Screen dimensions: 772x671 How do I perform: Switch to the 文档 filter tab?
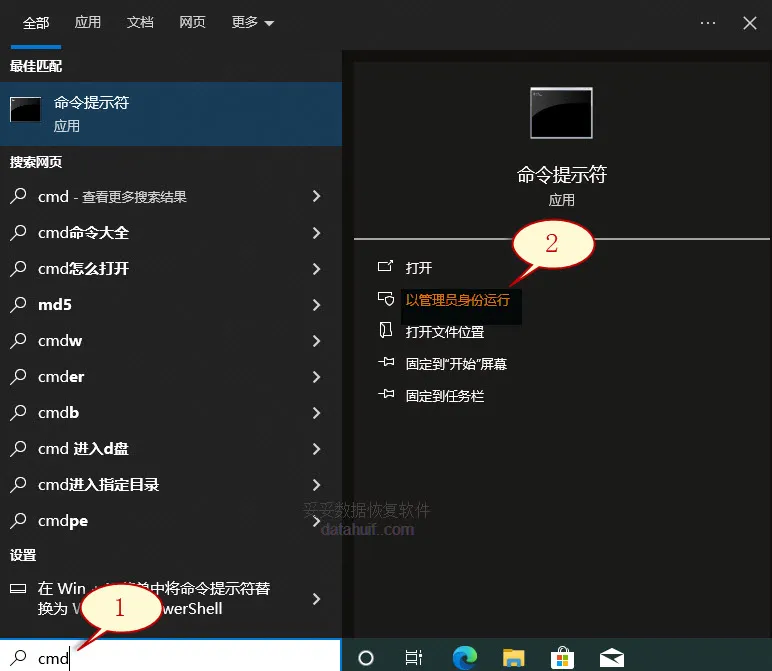click(x=140, y=22)
